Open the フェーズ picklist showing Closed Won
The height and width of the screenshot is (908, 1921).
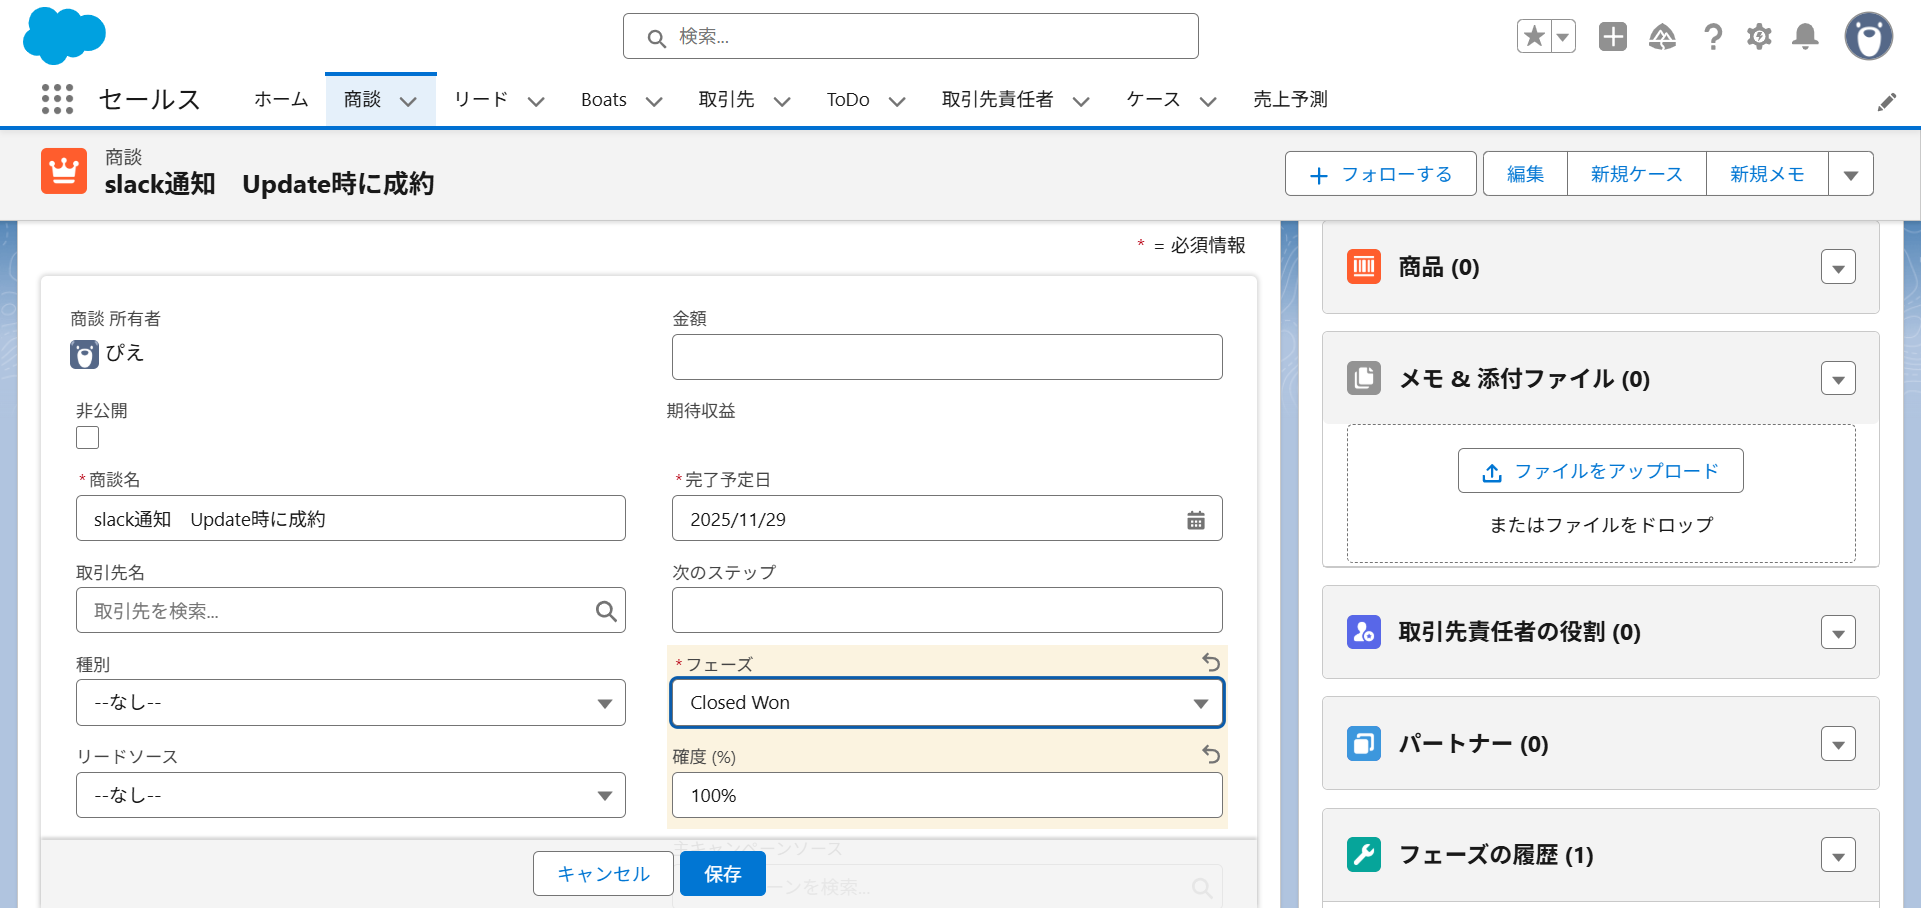click(x=947, y=703)
